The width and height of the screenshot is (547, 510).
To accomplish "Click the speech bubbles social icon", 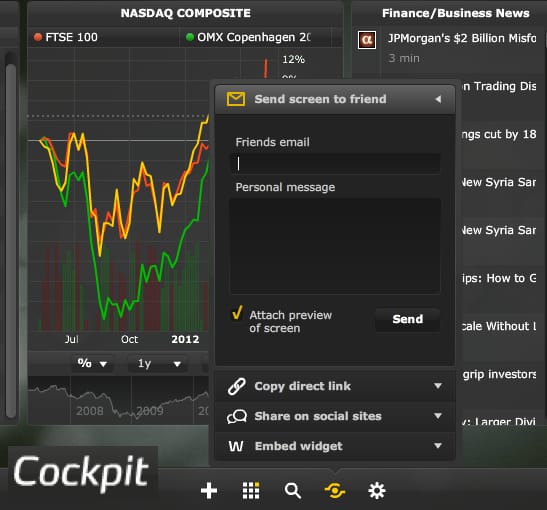I will (x=237, y=416).
